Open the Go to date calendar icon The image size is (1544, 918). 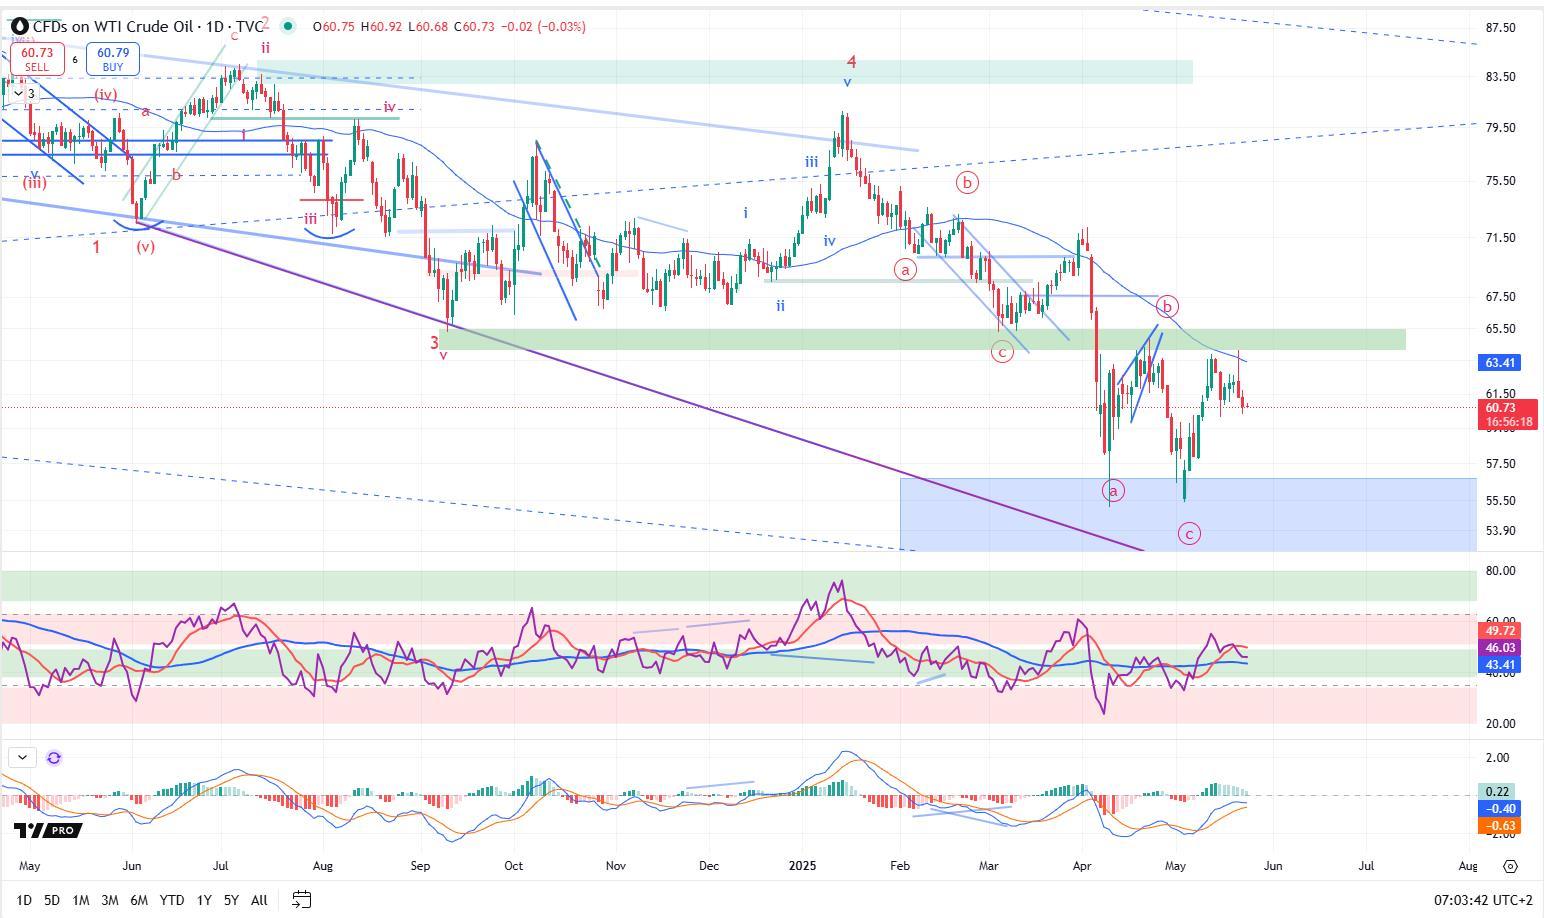pyautogui.click(x=301, y=900)
